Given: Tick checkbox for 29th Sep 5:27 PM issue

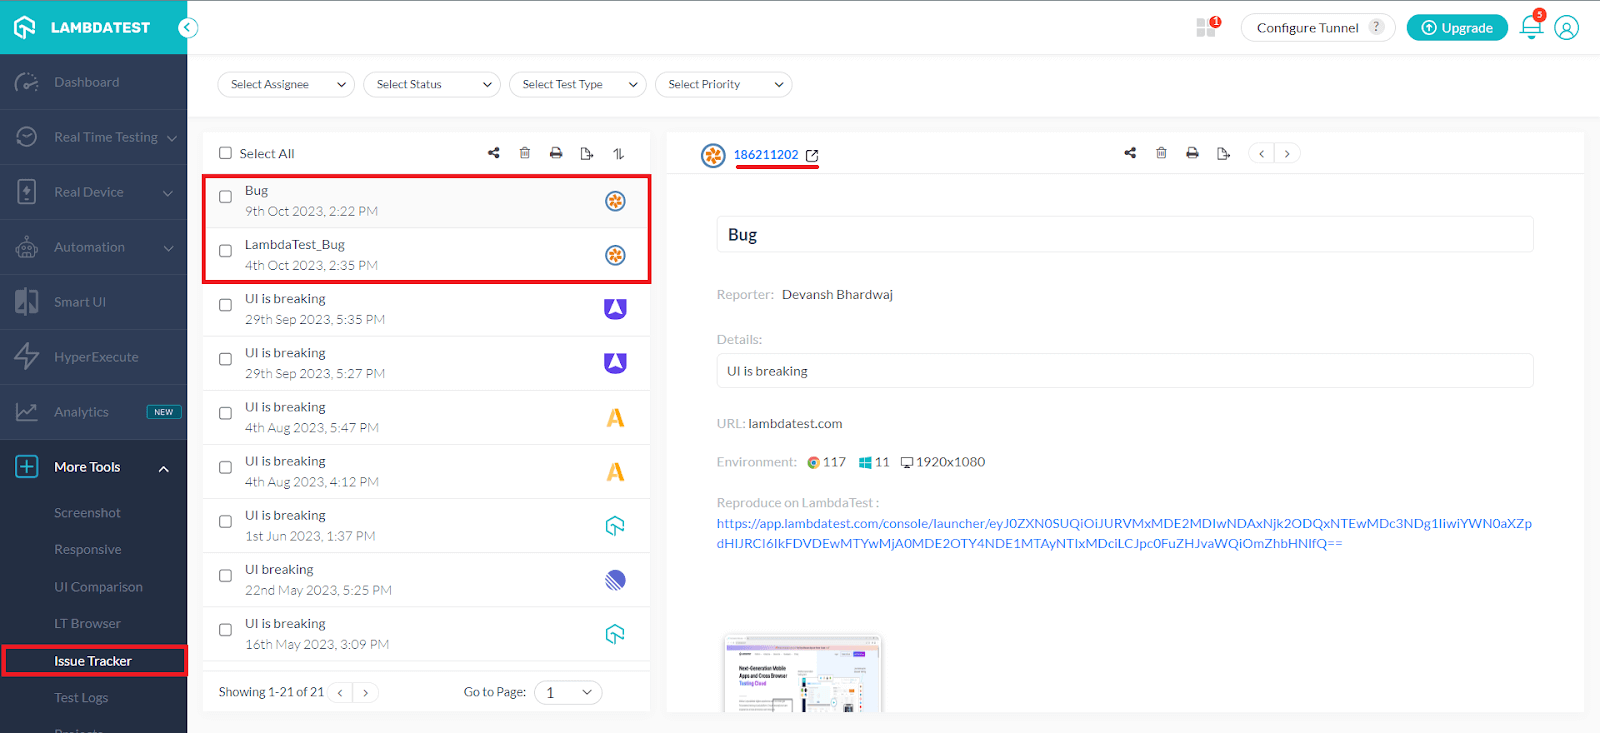Looking at the screenshot, I should (225, 359).
